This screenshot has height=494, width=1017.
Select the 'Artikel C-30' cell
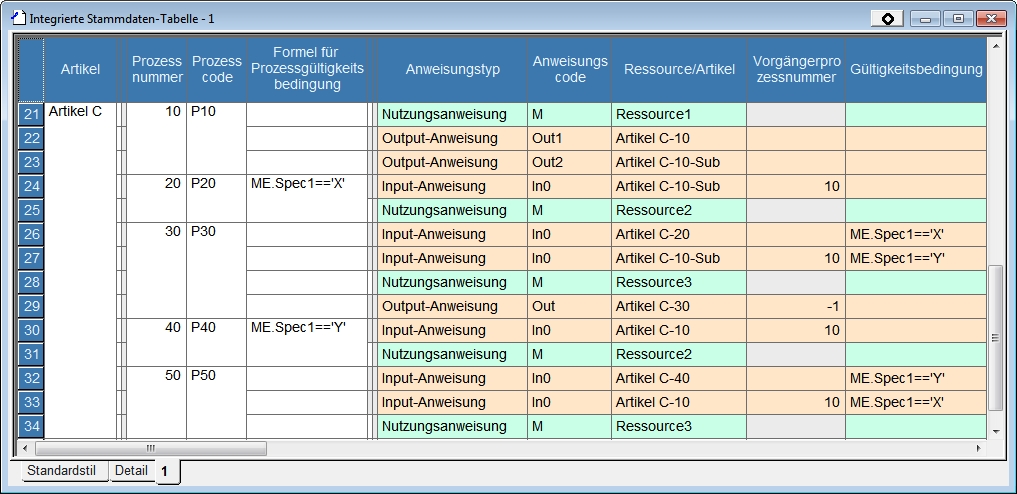[679, 306]
